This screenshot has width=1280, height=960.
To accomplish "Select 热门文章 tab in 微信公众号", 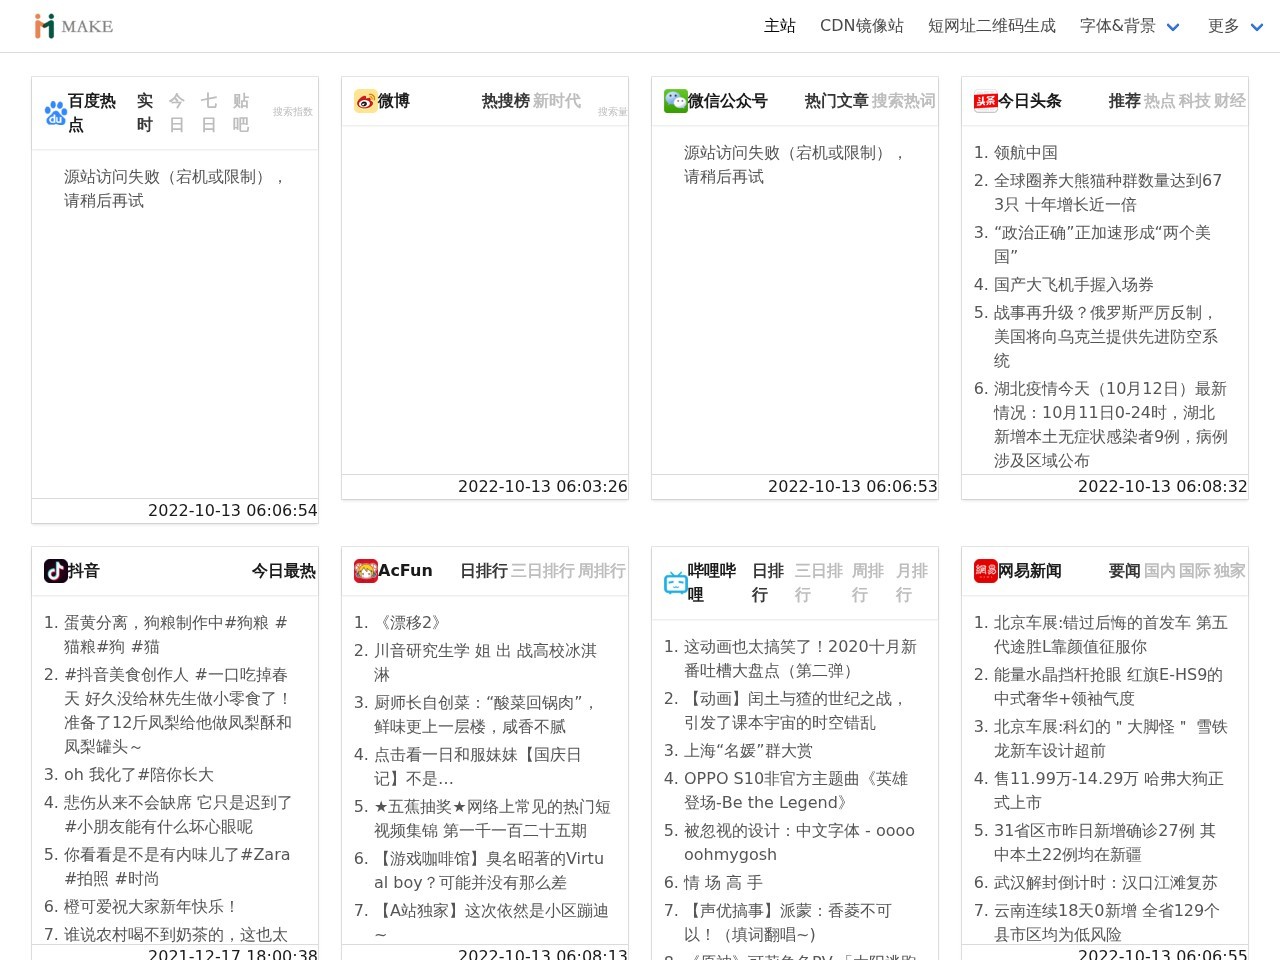I will [x=836, y=101].
